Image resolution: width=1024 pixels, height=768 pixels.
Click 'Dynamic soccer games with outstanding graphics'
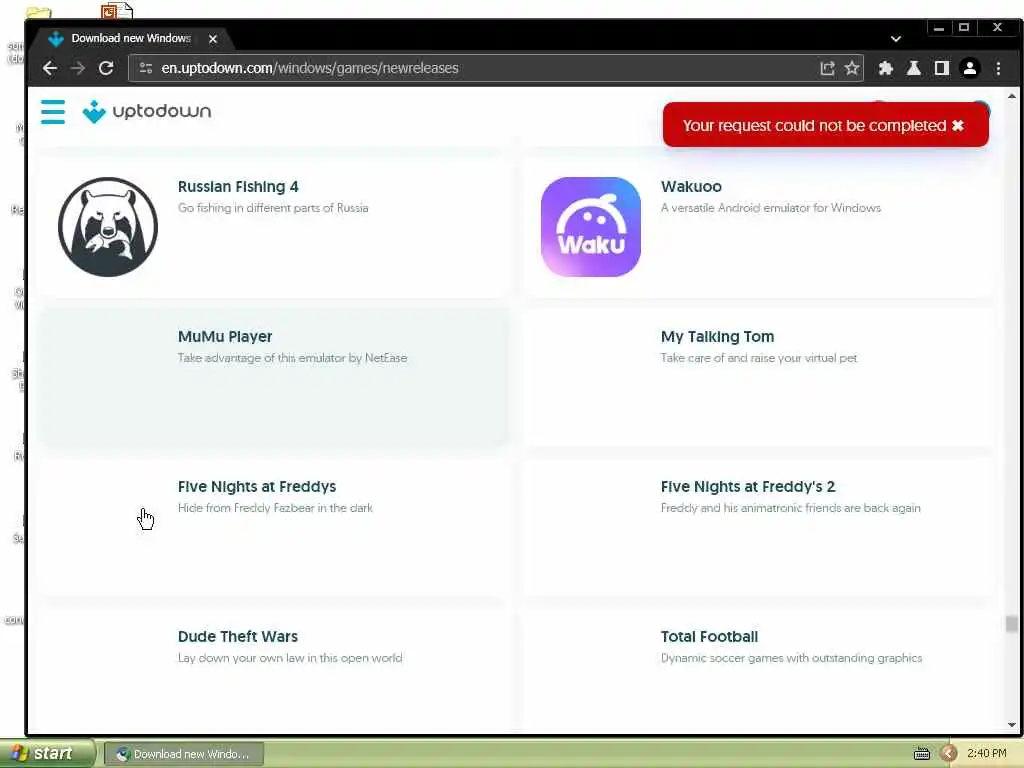[791, 658]
